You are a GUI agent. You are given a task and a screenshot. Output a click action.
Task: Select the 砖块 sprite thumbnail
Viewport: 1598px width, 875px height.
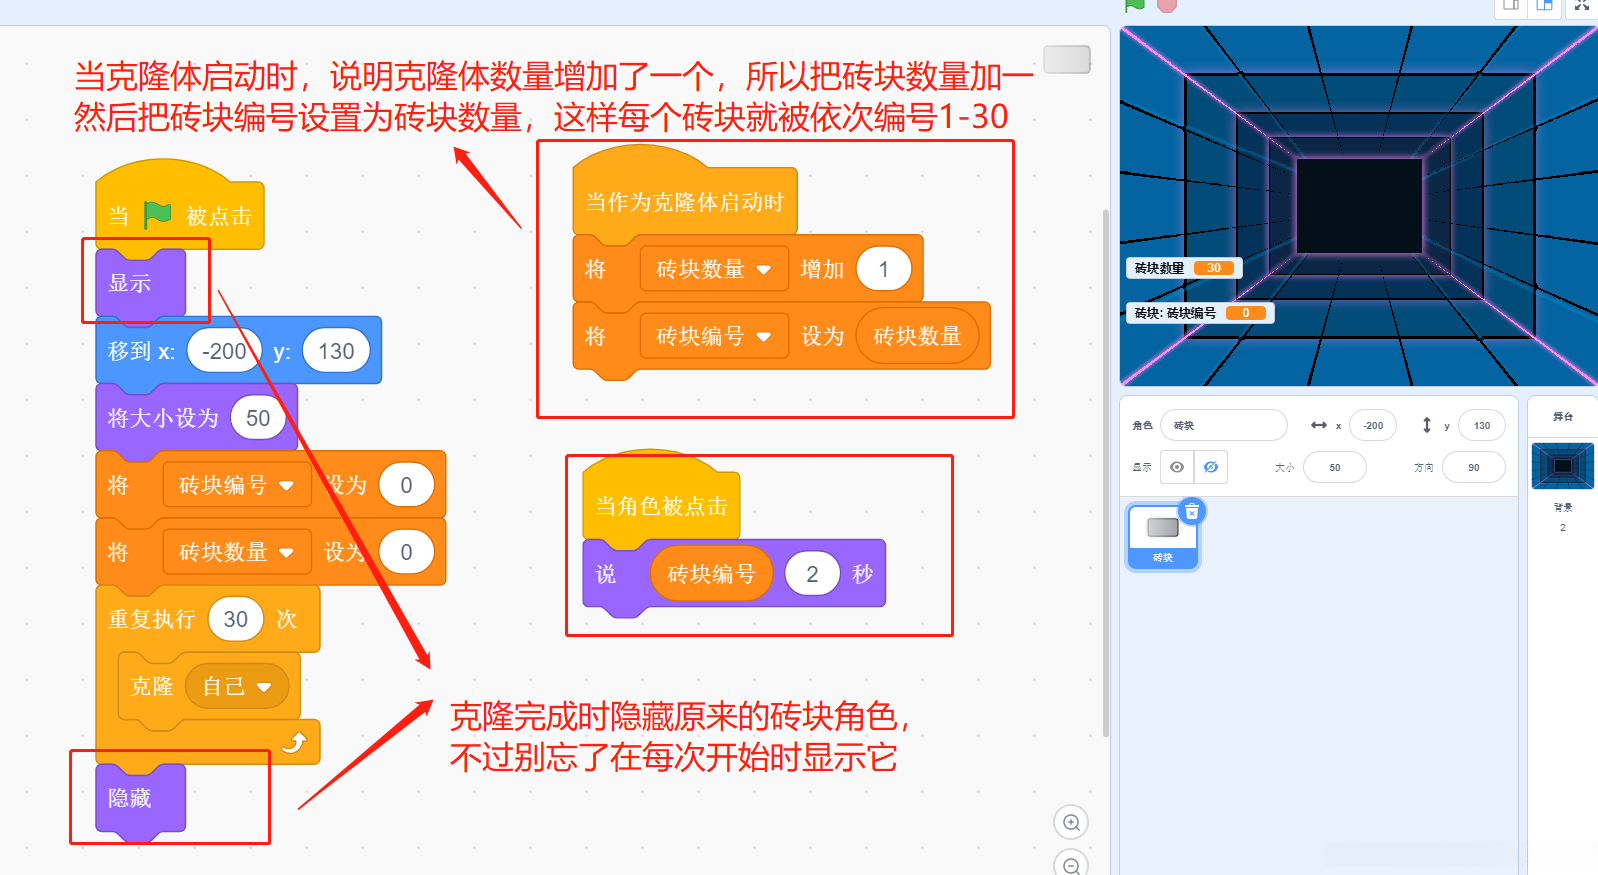1163,537
